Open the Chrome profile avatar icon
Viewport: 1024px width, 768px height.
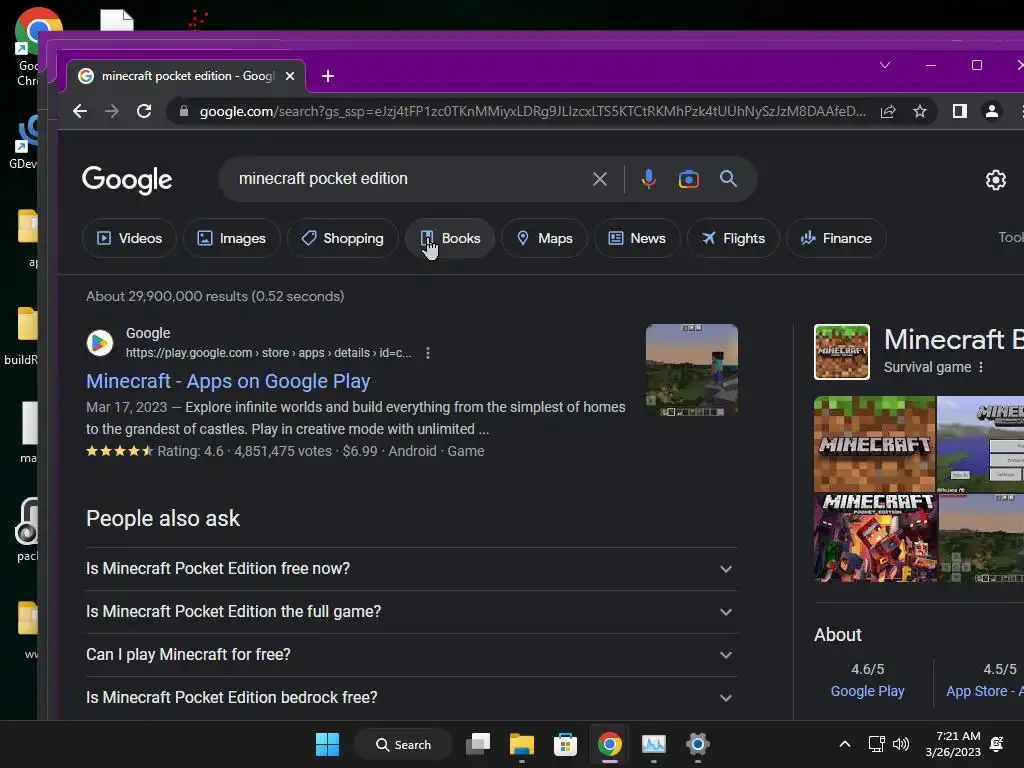pos(991,112)
